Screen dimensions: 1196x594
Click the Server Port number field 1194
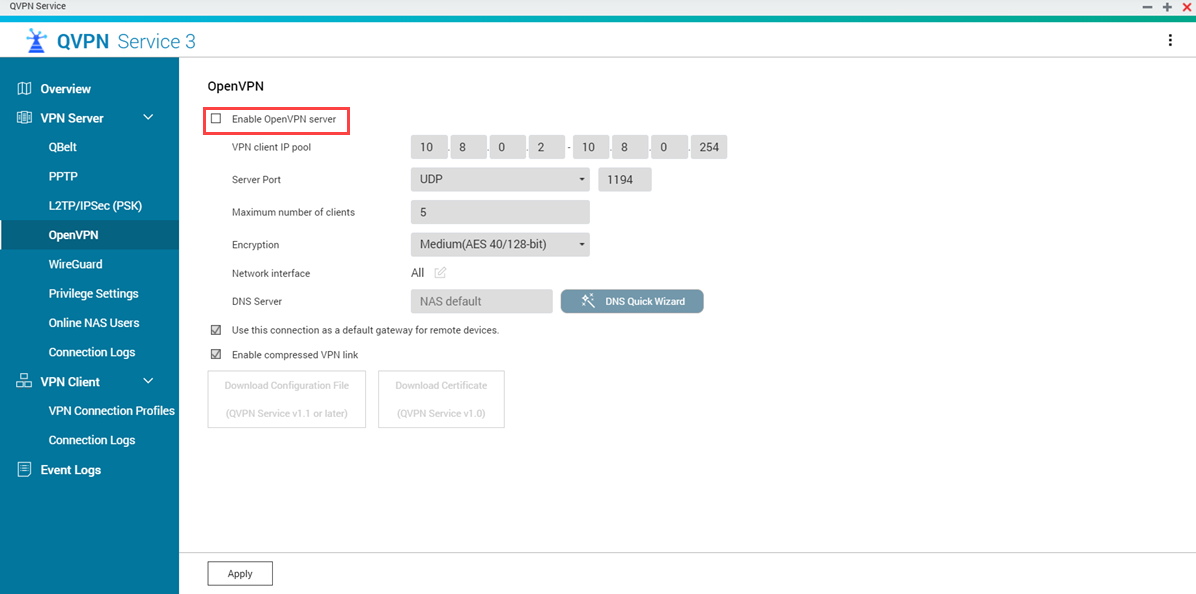[x=625, y=179]
